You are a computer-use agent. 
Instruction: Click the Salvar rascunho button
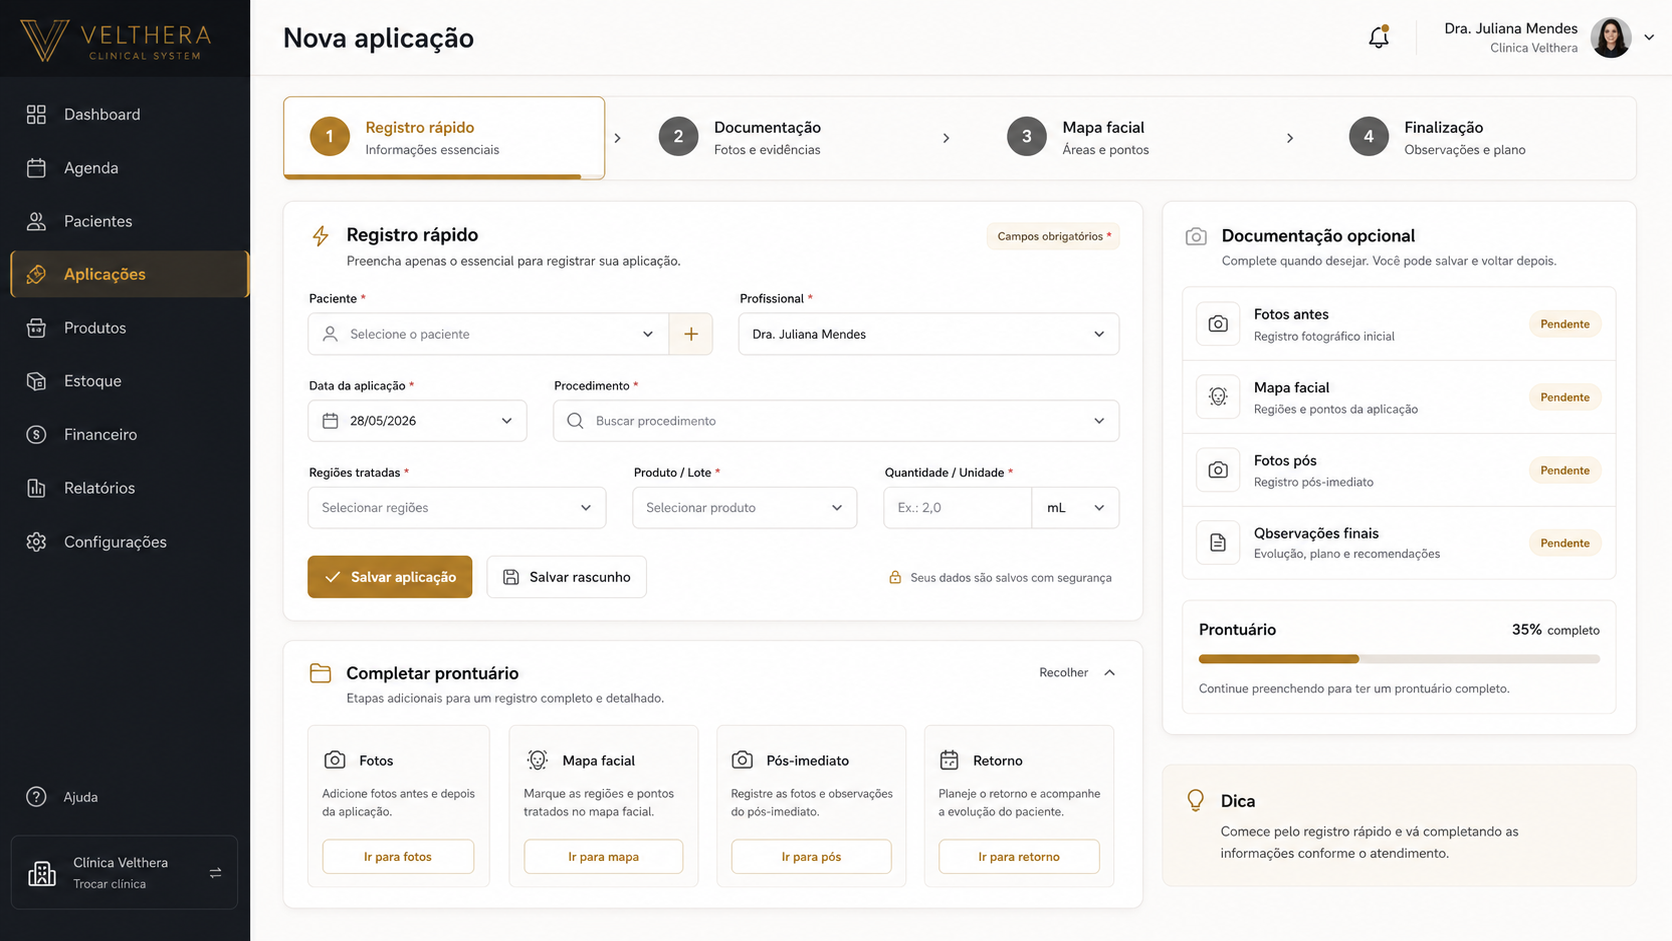tap(567, 577)
